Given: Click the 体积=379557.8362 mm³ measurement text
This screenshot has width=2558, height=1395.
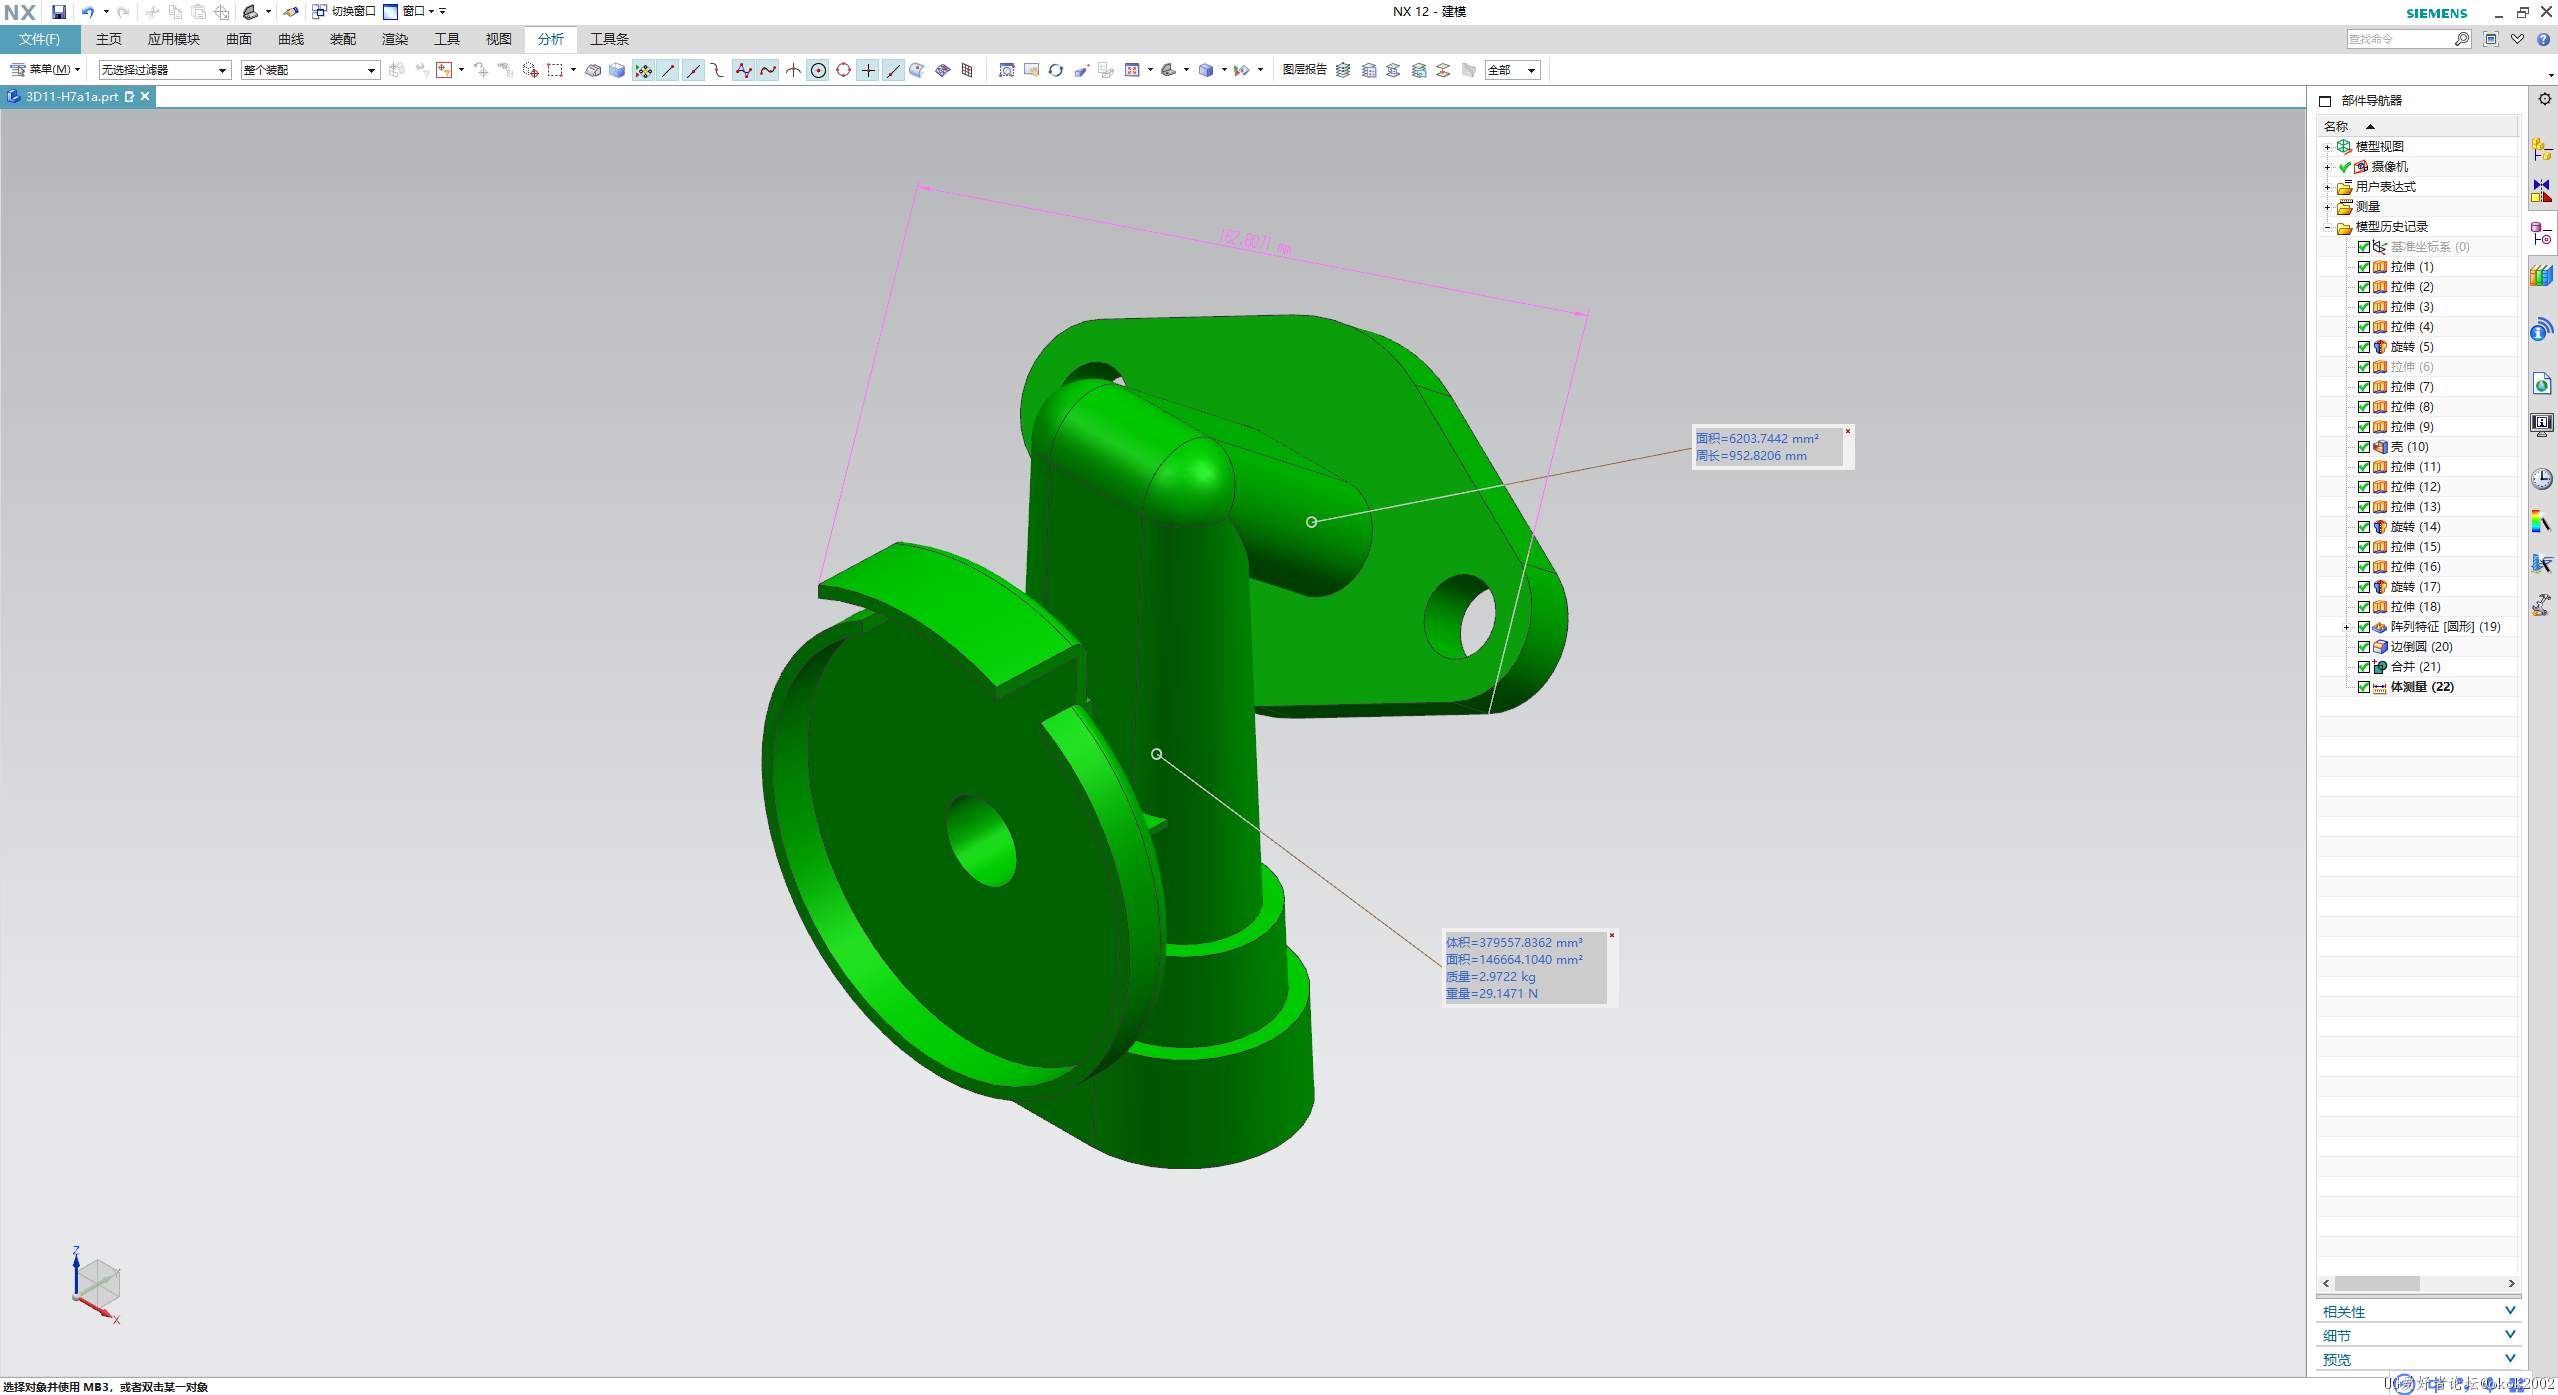Looking at the screenshot, I should tap(1514, 942).
